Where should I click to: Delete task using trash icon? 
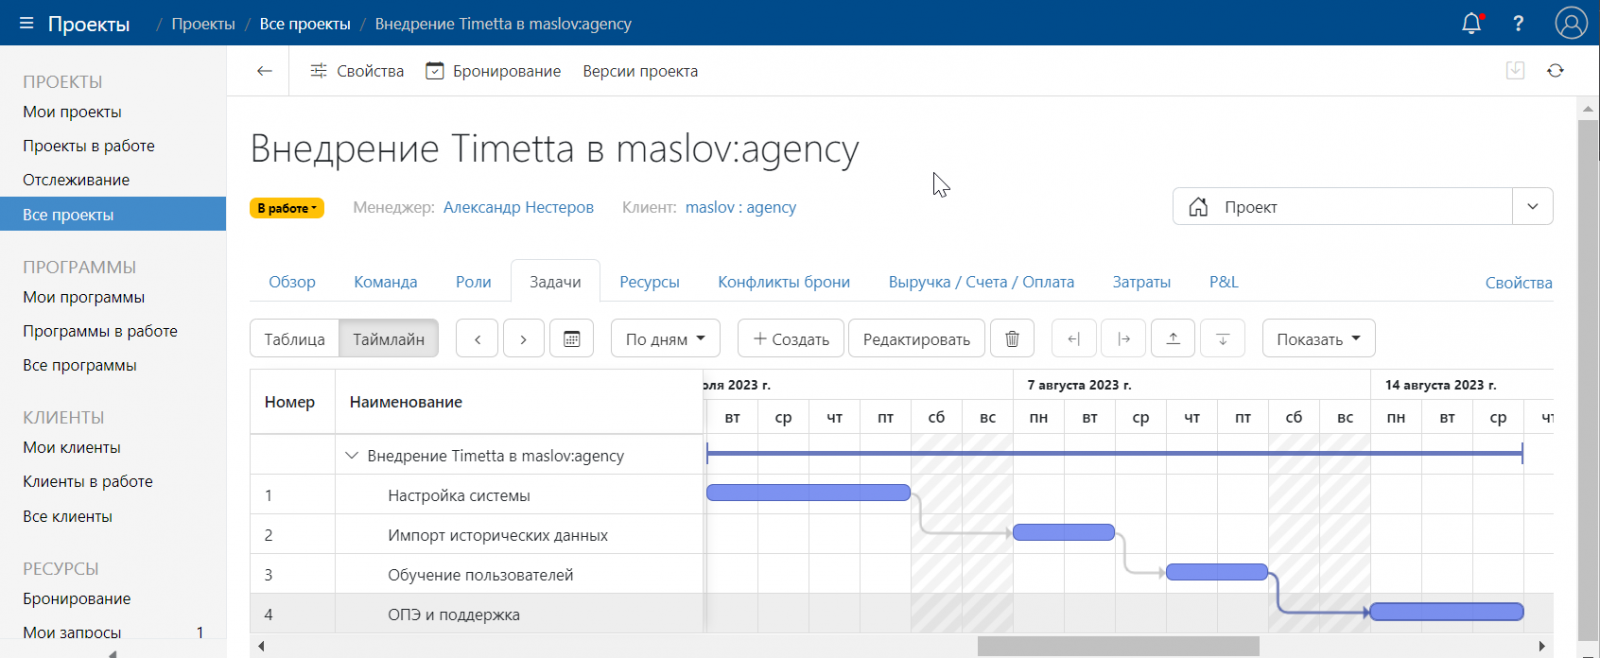[1012, 339]
